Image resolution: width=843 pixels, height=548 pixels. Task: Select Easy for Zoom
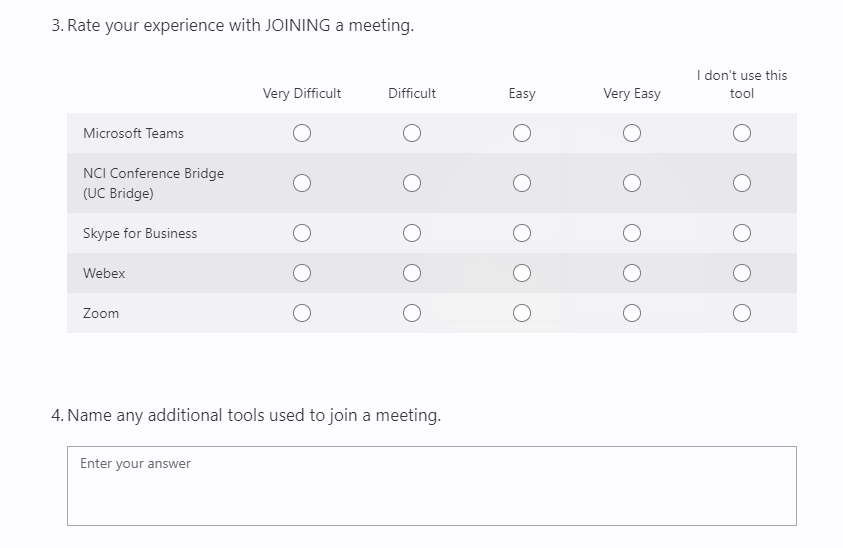click(522, 313)
